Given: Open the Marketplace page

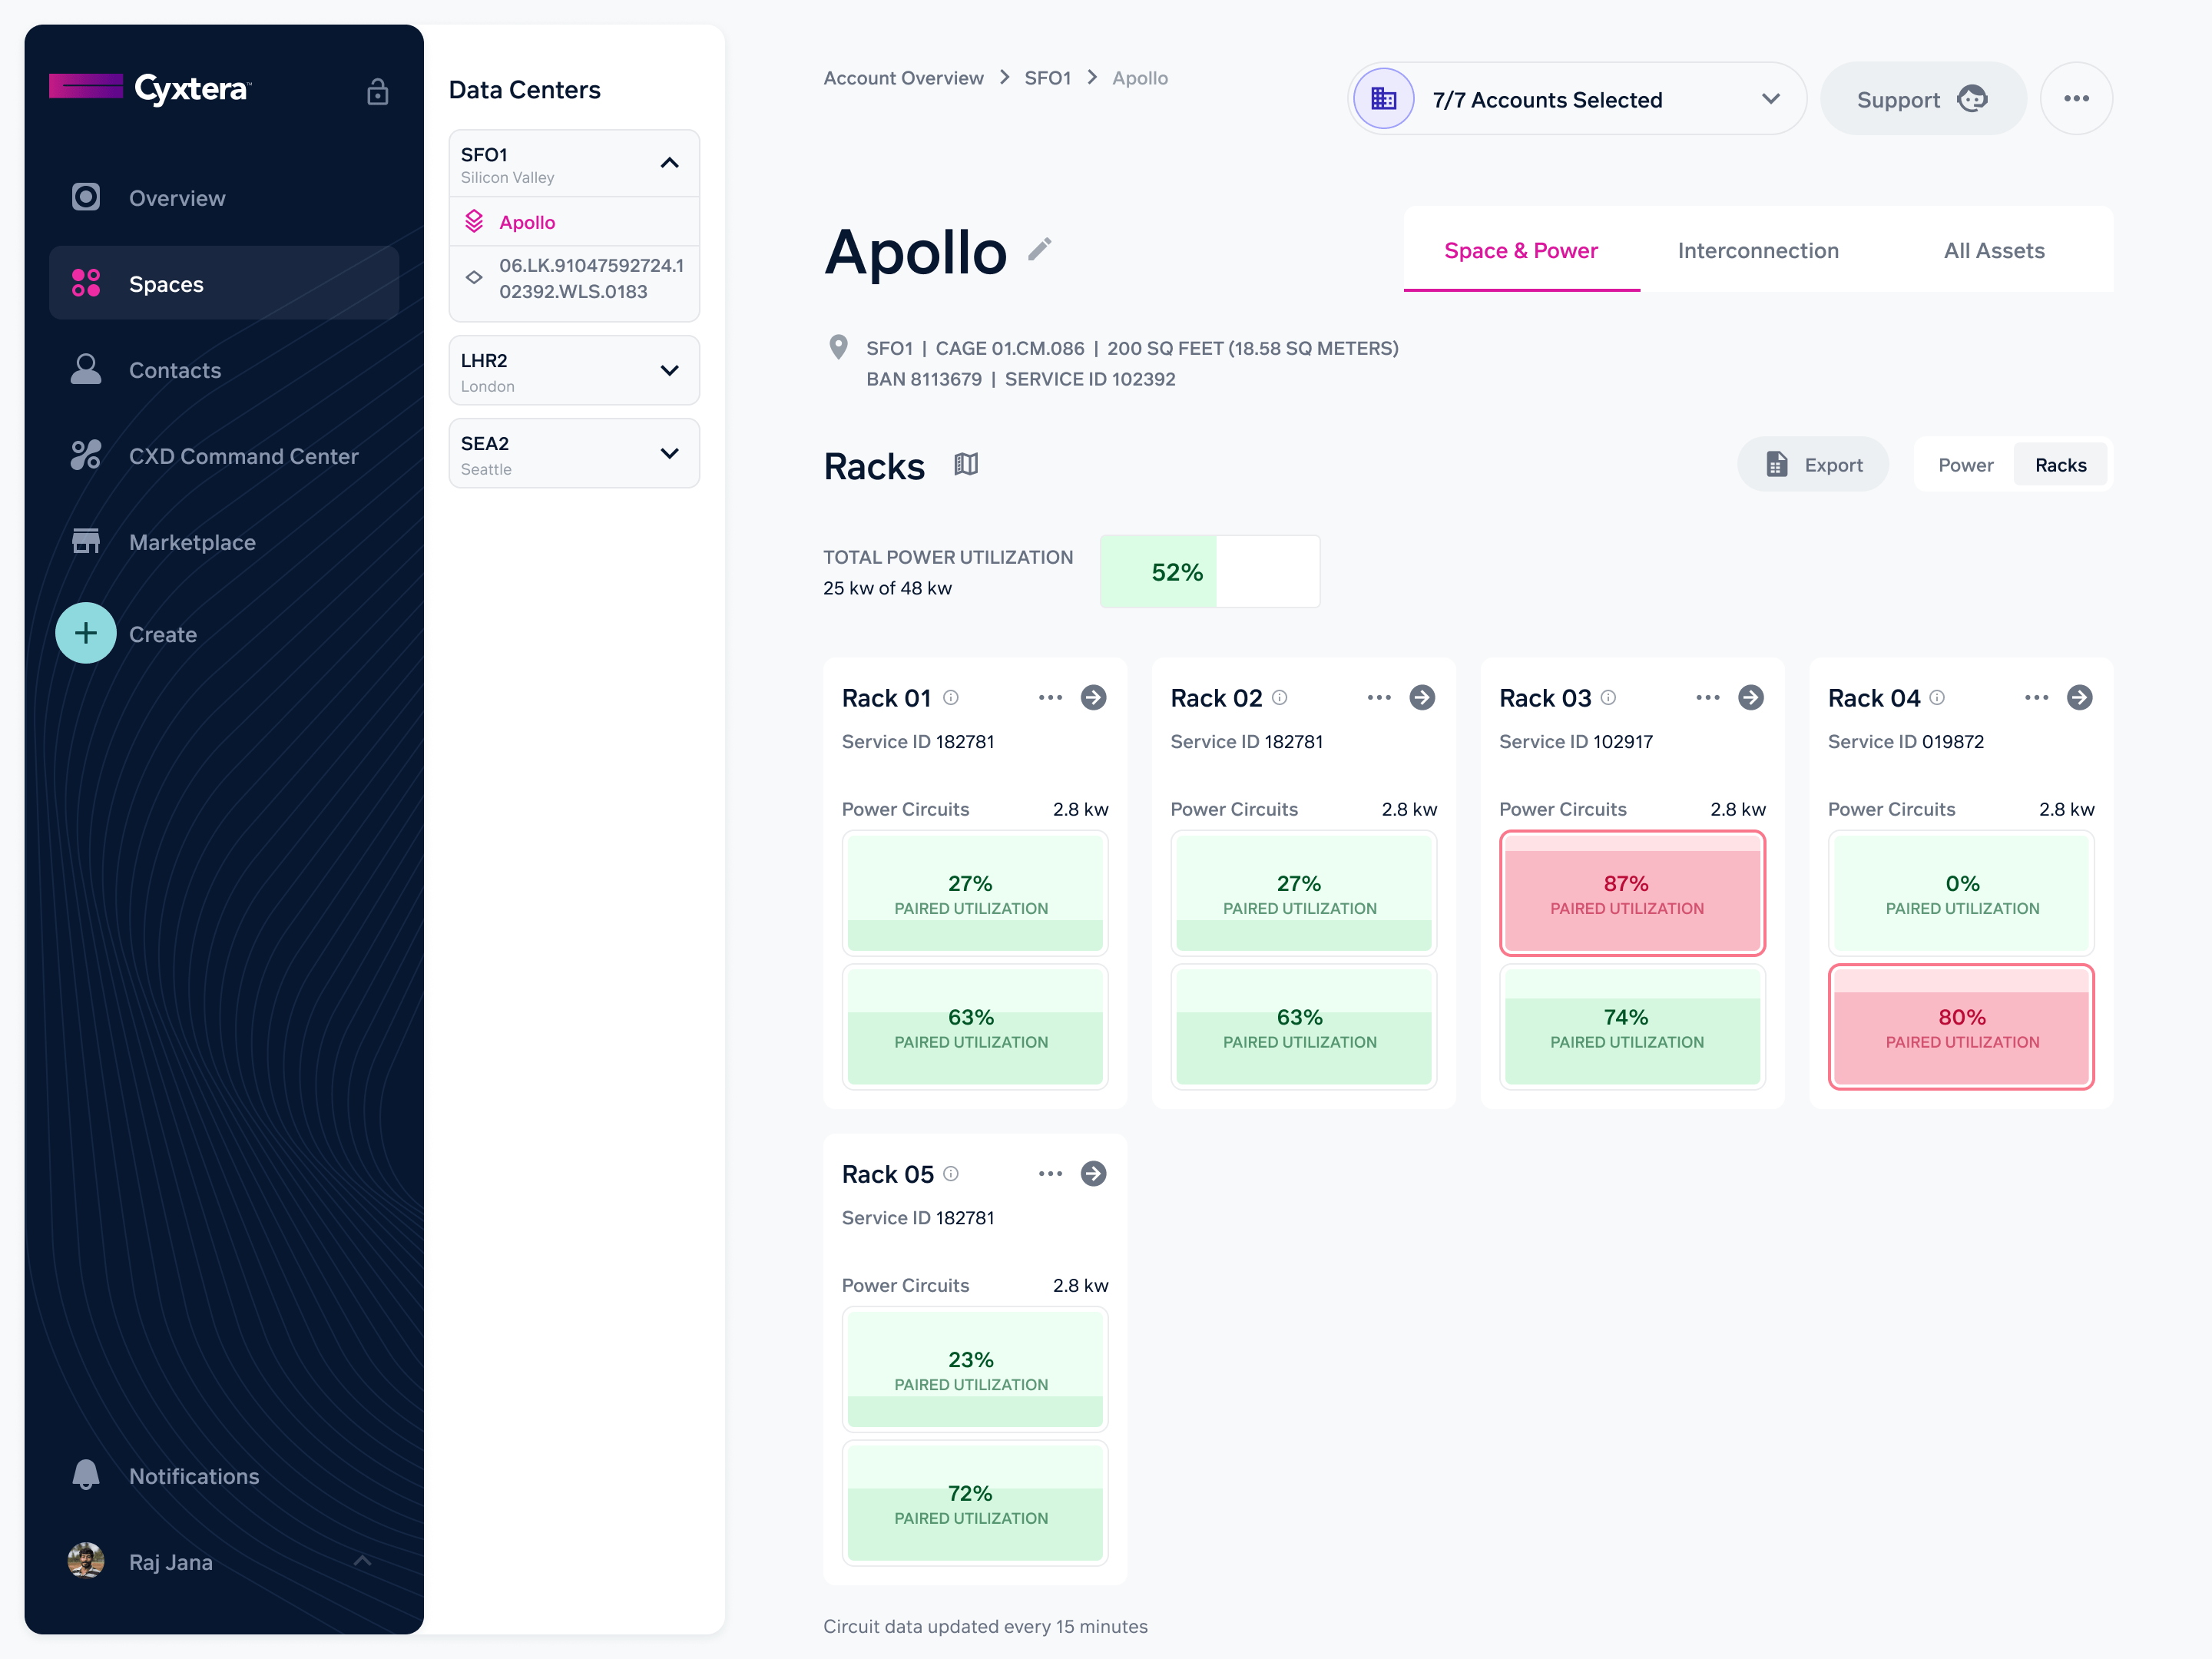Looking at the screenshot, I should click(224, 542).
